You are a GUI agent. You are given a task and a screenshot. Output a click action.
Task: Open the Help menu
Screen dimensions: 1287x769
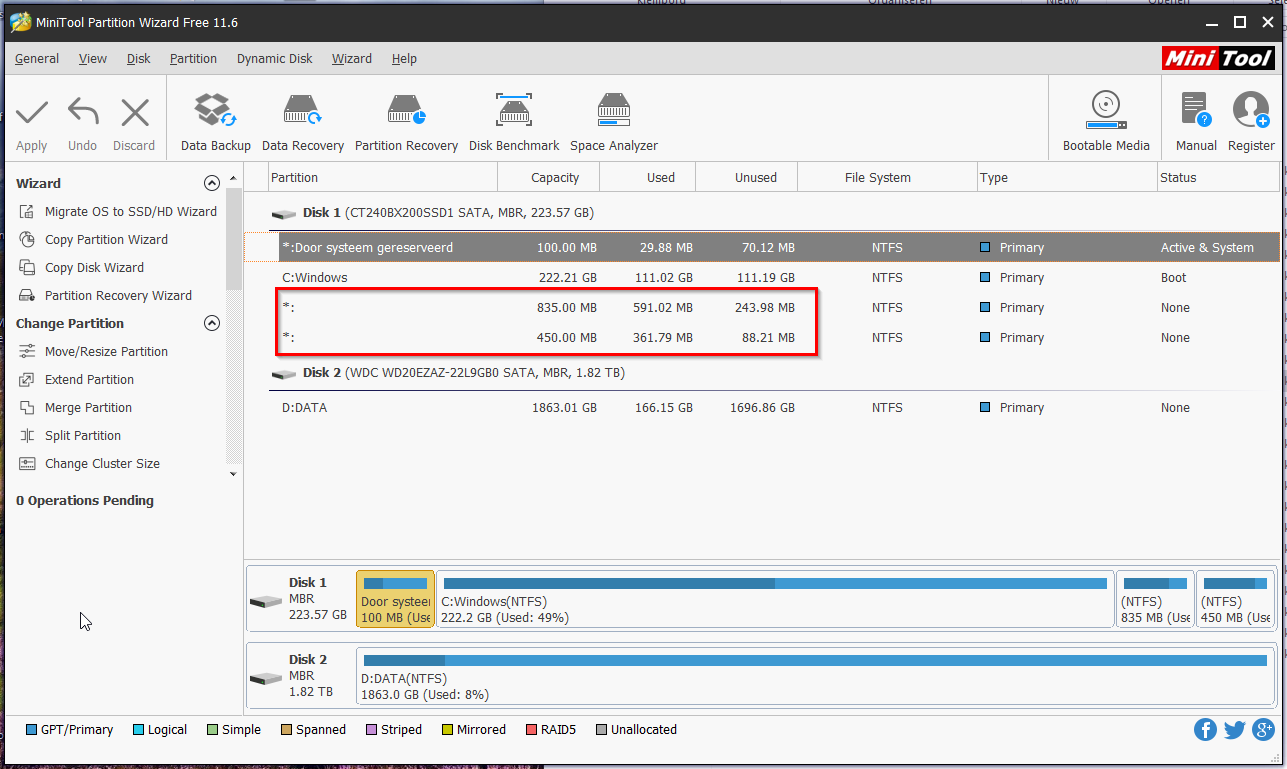pos(404,59)
